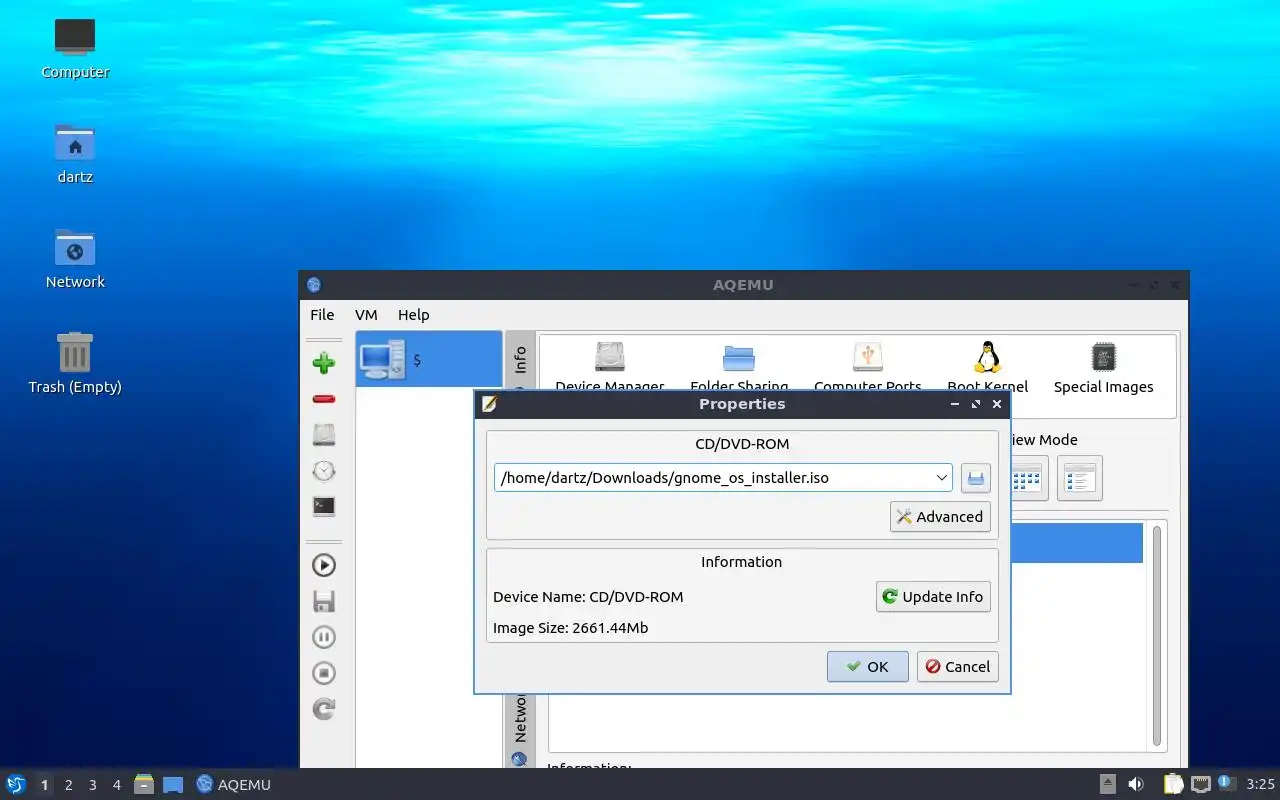
Task: Open the Lubuntu start menu button
Action: (x=15, y=785)
